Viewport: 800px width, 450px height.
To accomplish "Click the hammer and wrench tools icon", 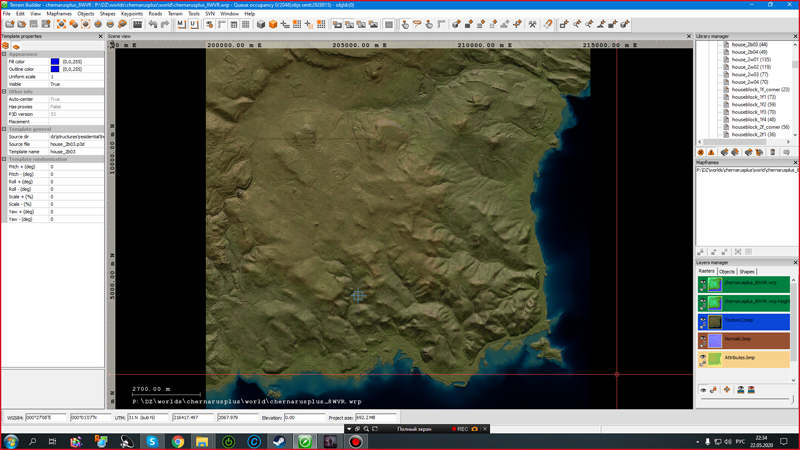I will pos(532,24).
